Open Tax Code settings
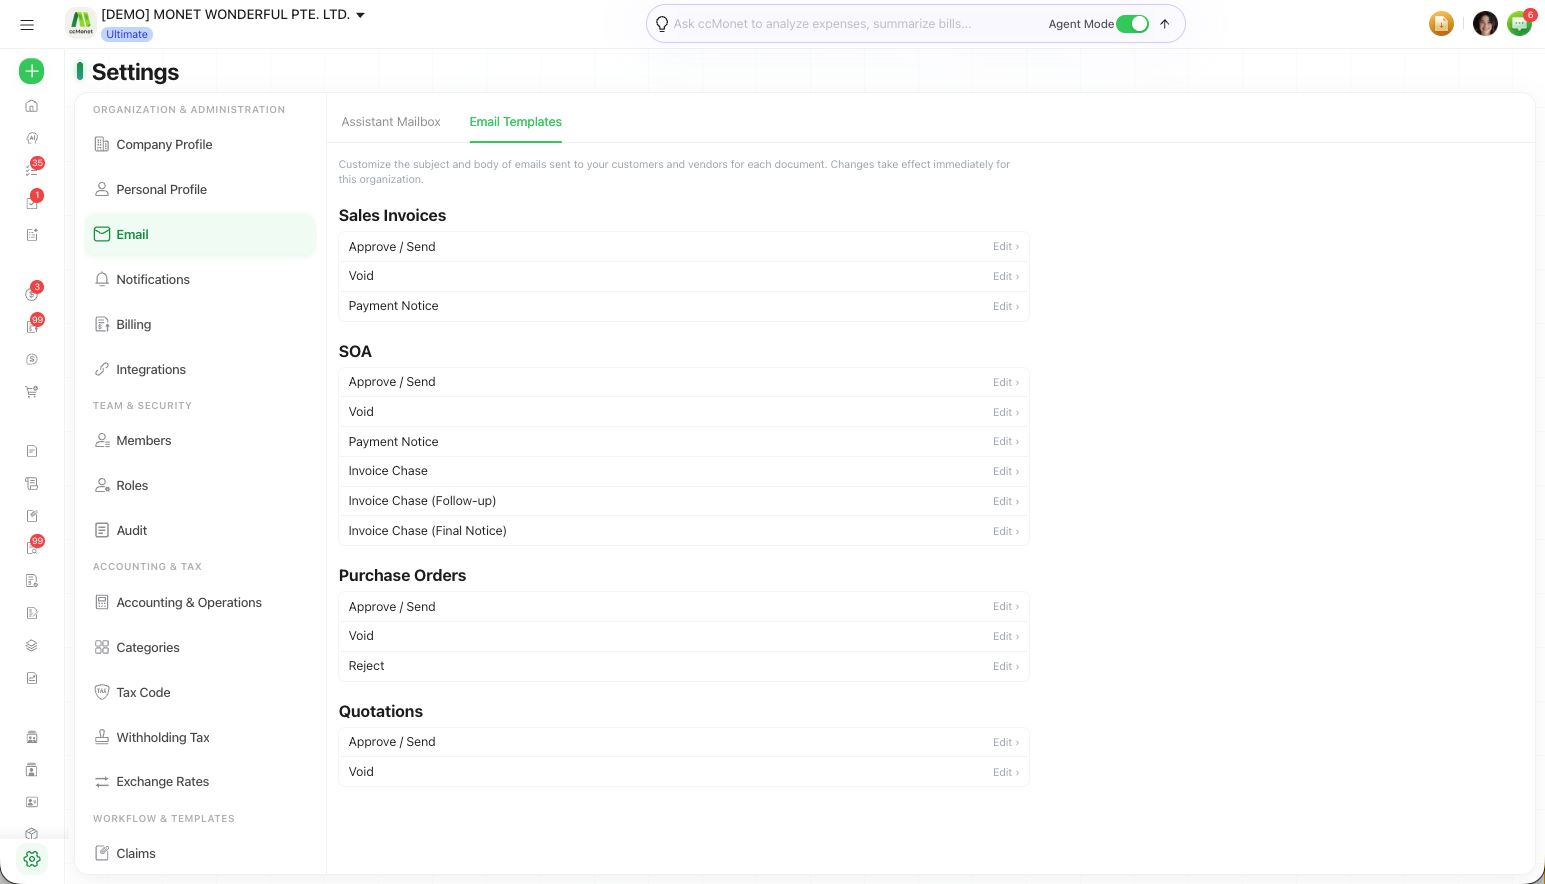This screenshot has height=884, width=1545. click(x=200, y=692)
